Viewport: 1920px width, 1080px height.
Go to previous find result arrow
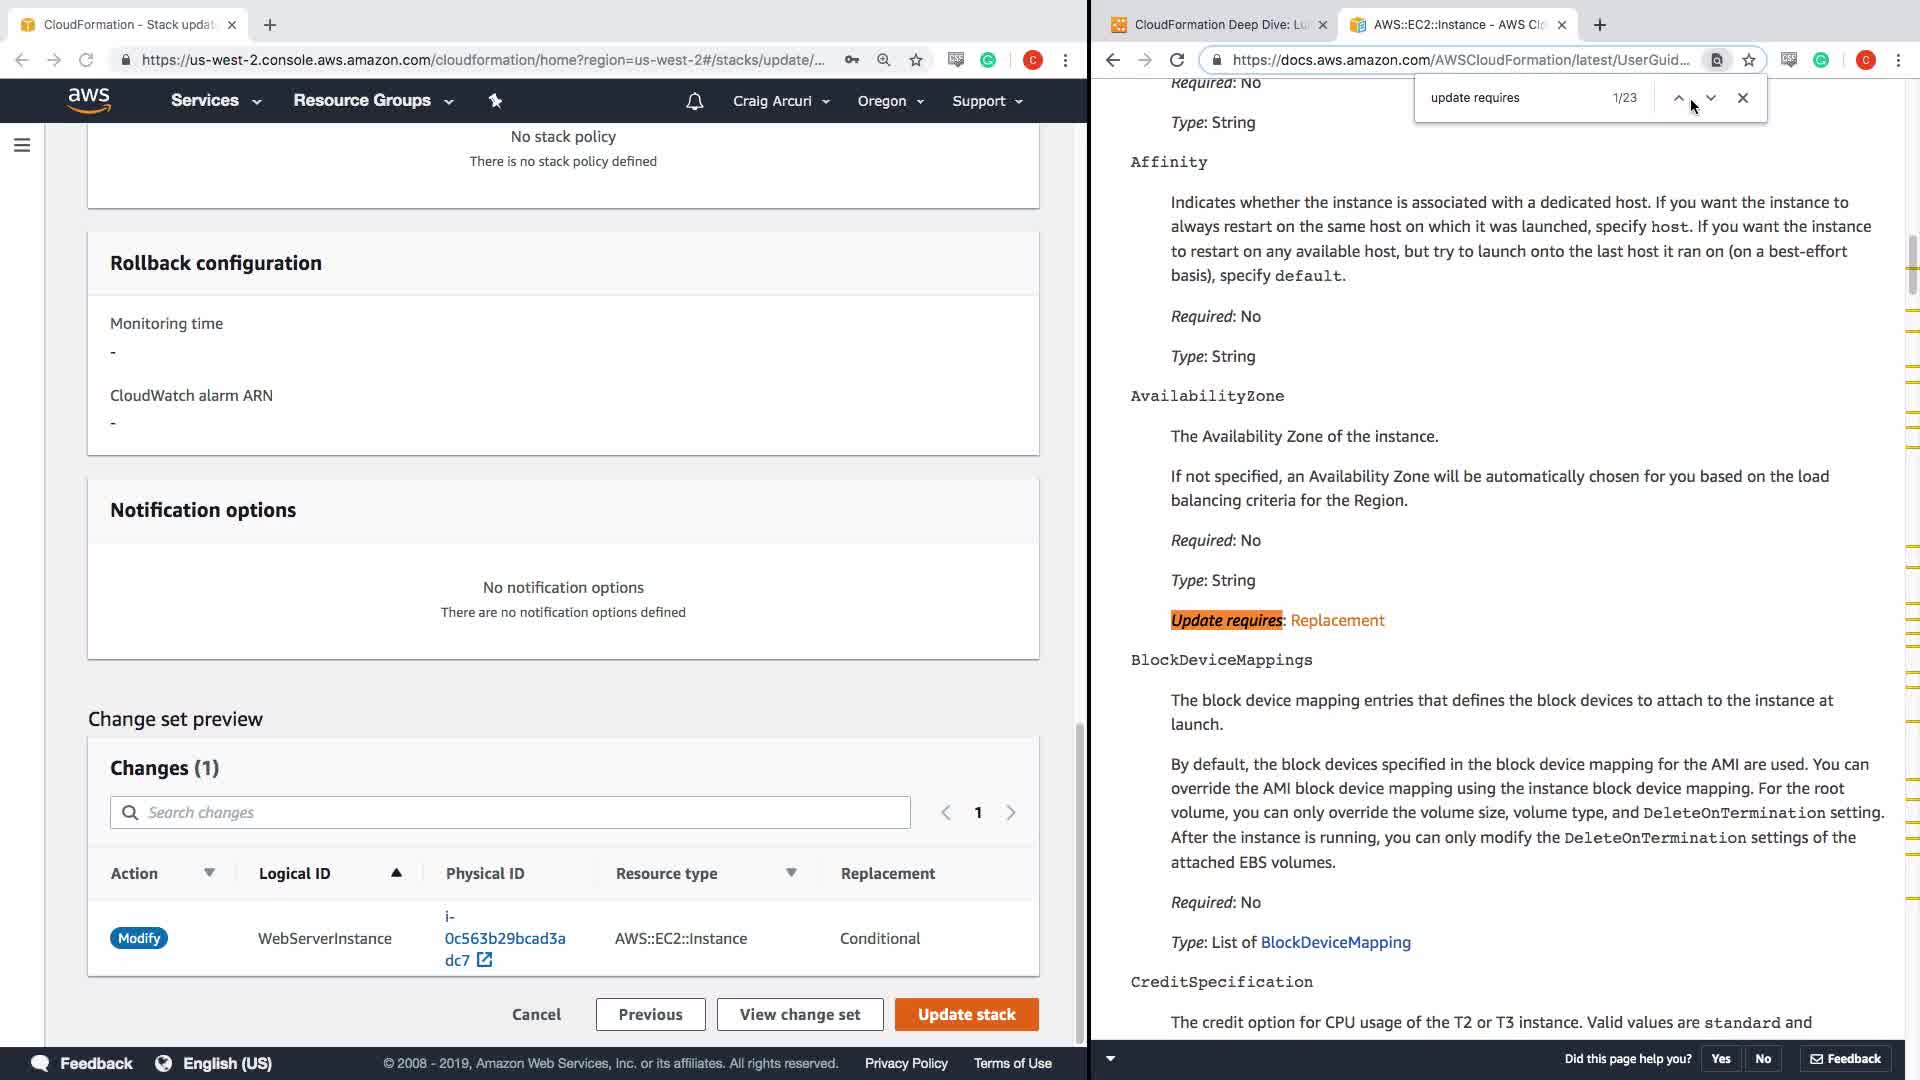pyautogui.click(x=1679, y=98)
